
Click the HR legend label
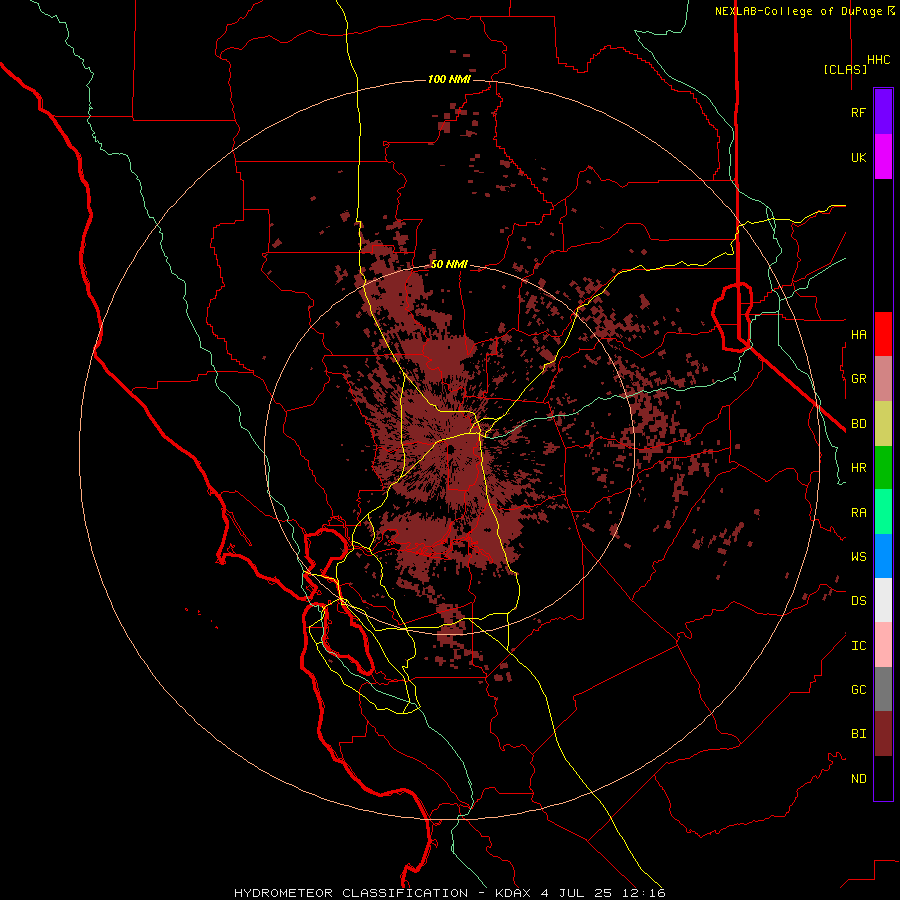click(x=858, y=468)
